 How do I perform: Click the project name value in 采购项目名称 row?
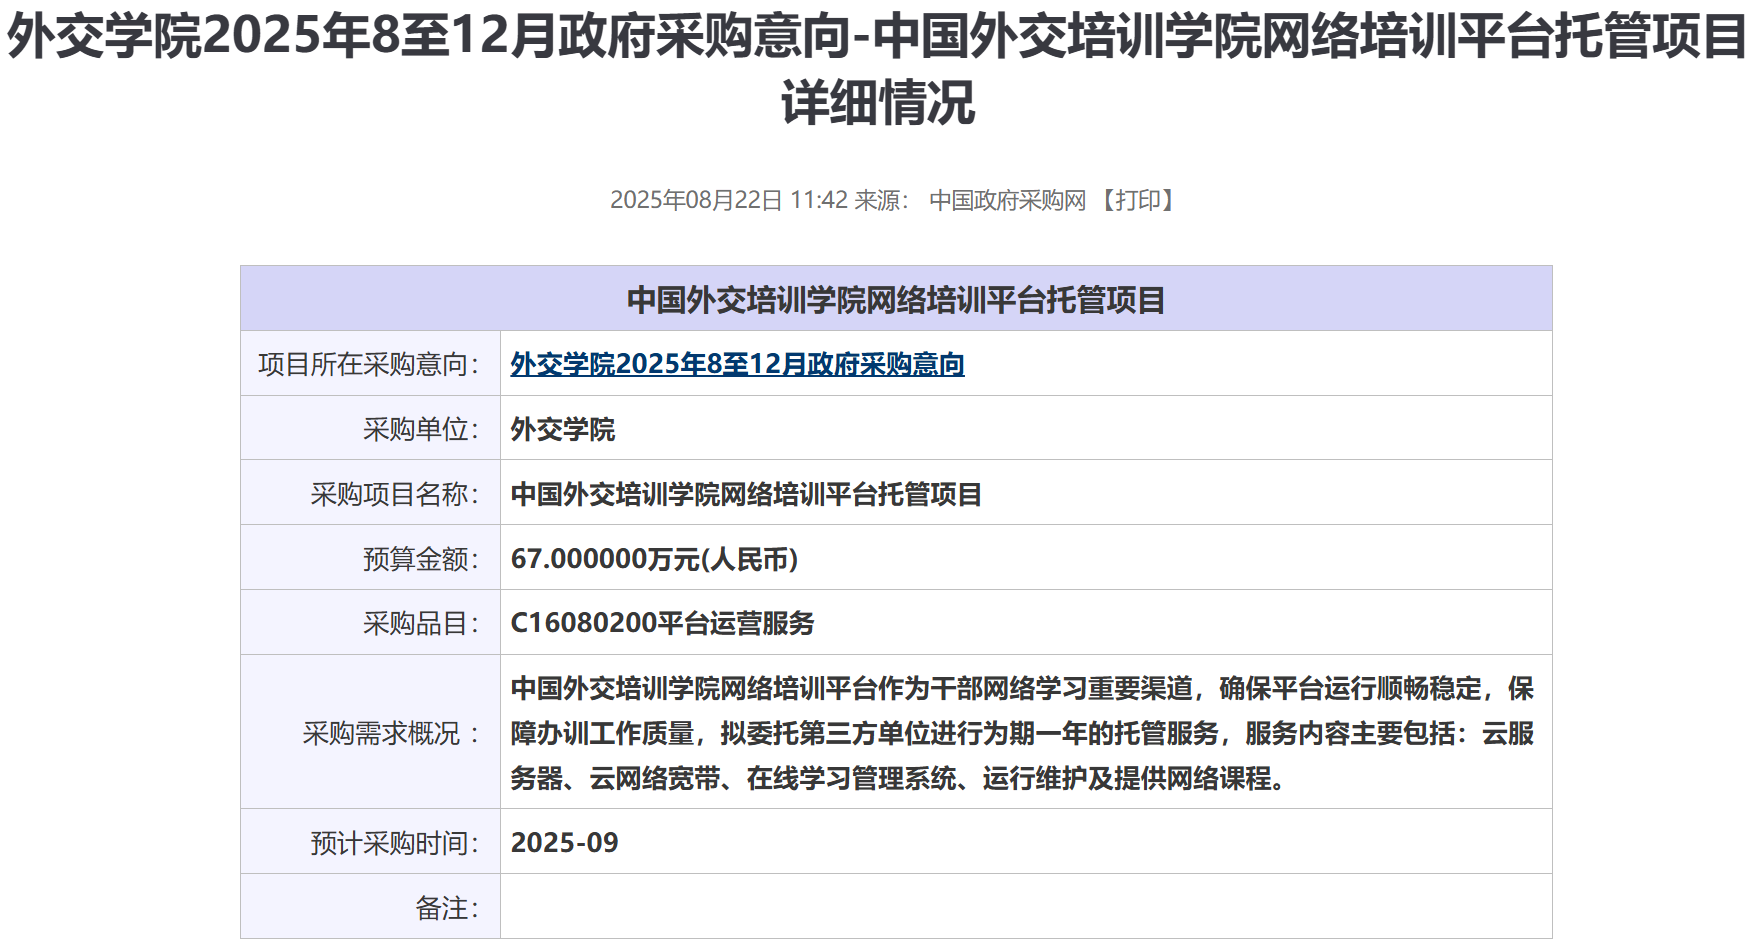pyautogui.click(x=747, y=492)
